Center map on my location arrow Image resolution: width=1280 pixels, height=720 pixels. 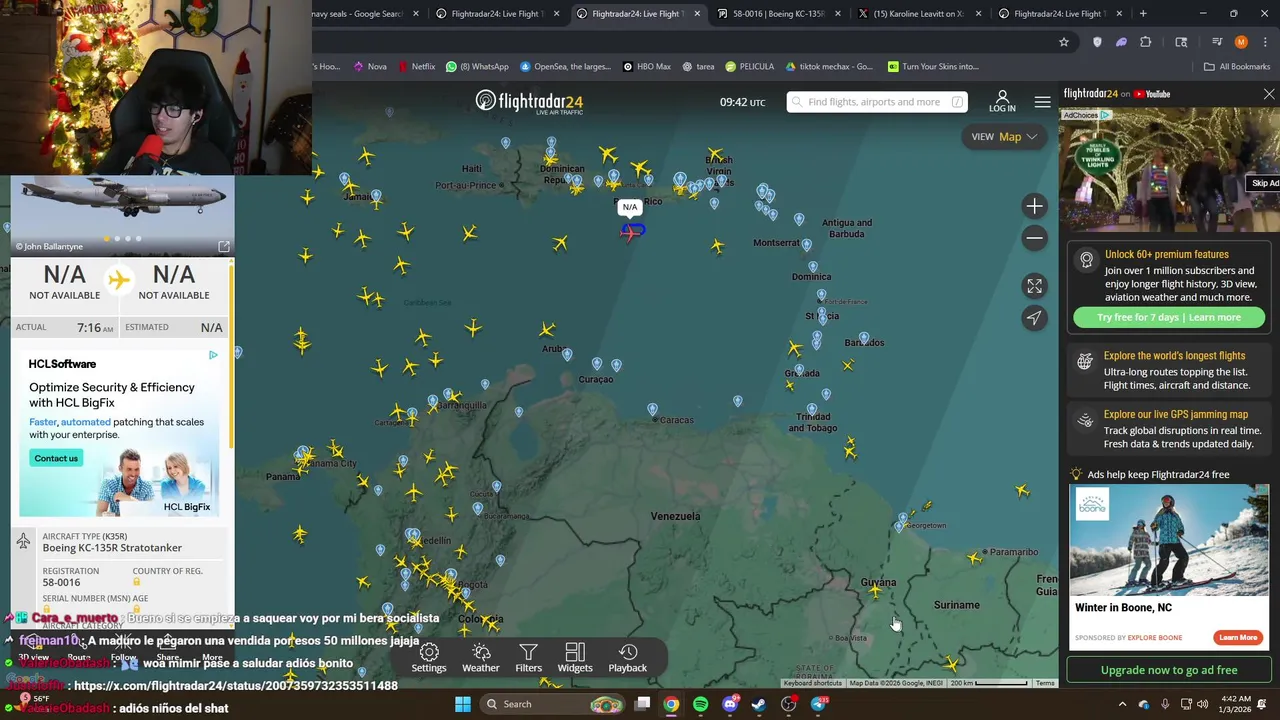[1034, 318]
